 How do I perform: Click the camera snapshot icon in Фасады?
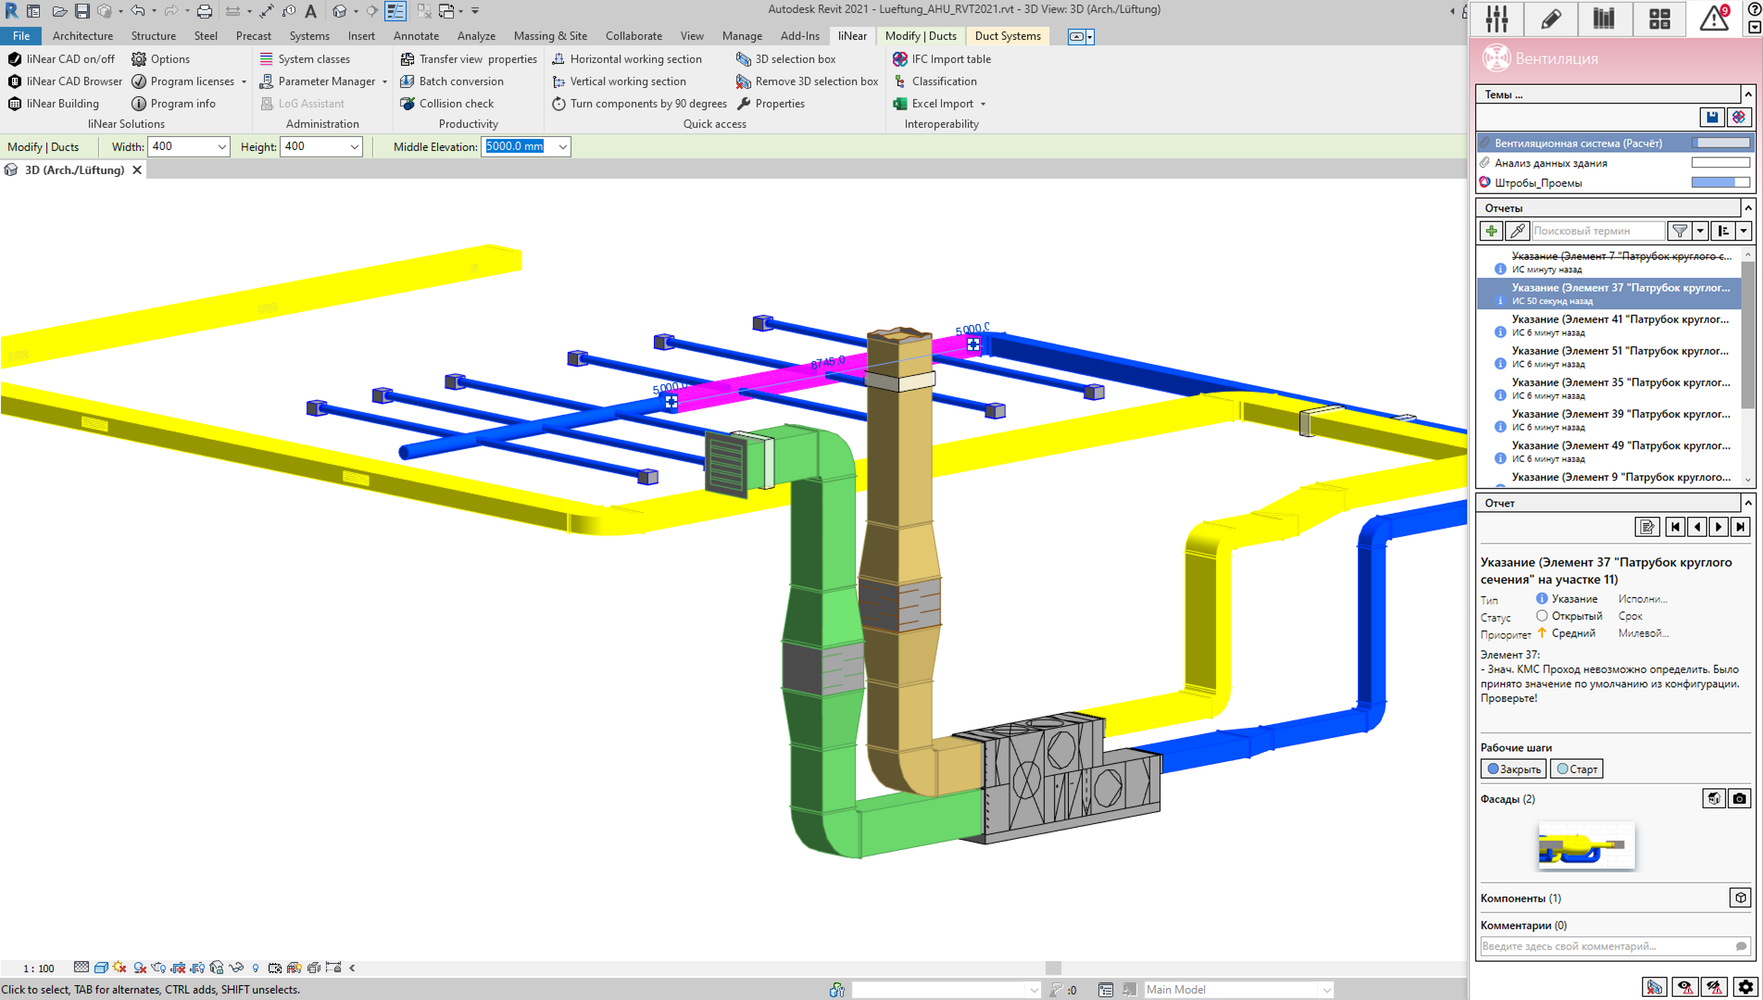point(1739,798)
